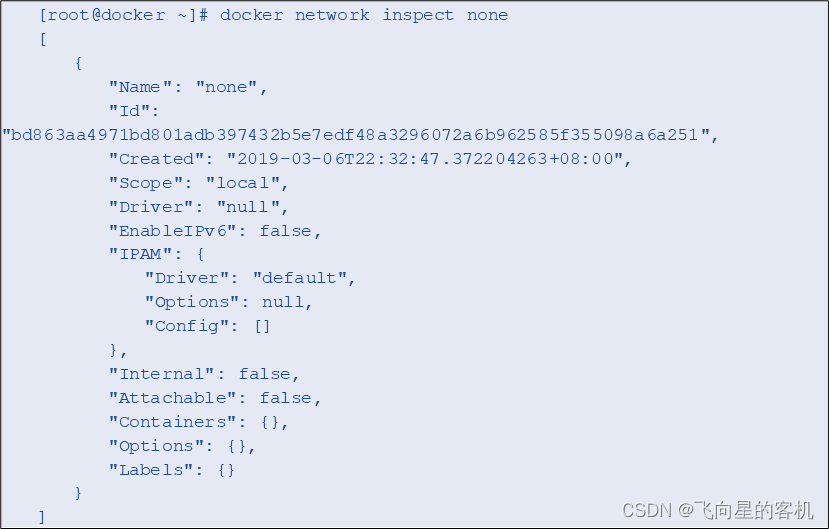The width and height of the screenshot is (829, 529).
Task: Click the "Containers": {} line
Action: (x=198, y=422)
